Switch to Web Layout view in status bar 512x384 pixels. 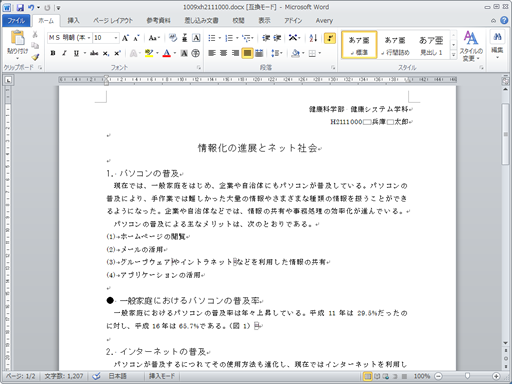pyautogui.click(x=386, y=376)
